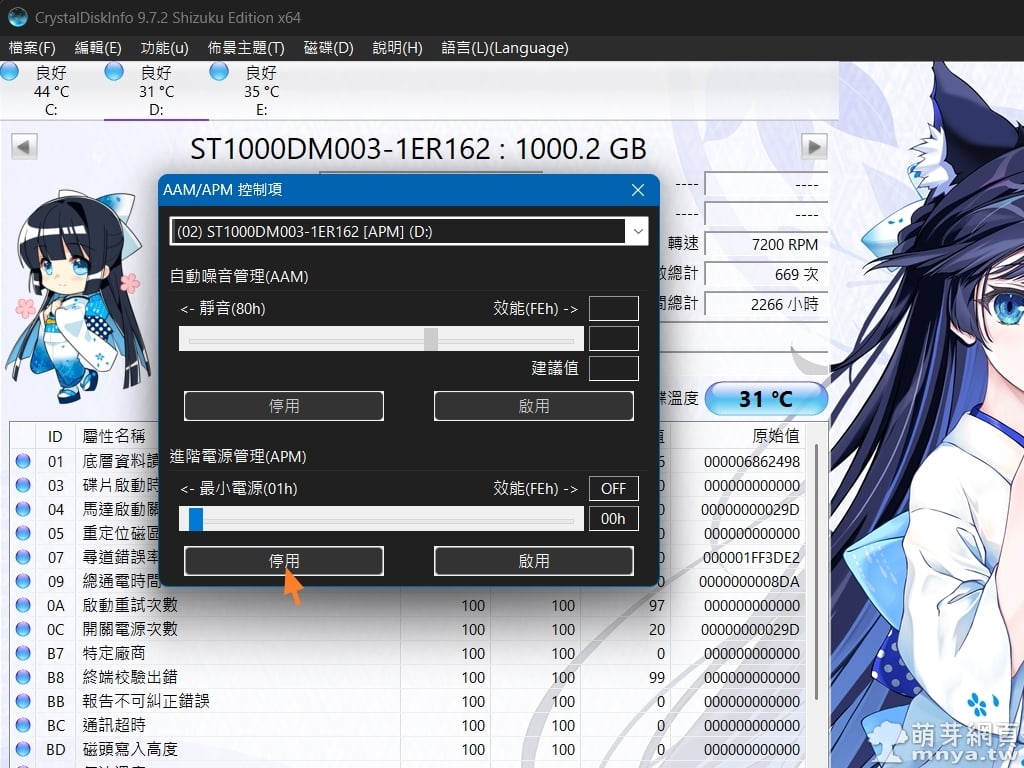This screenshot has height=768, width=1024.
Task: Open the disk selection dropdown in the dialog
Action: pyautogui.click(x=637, y=231)
